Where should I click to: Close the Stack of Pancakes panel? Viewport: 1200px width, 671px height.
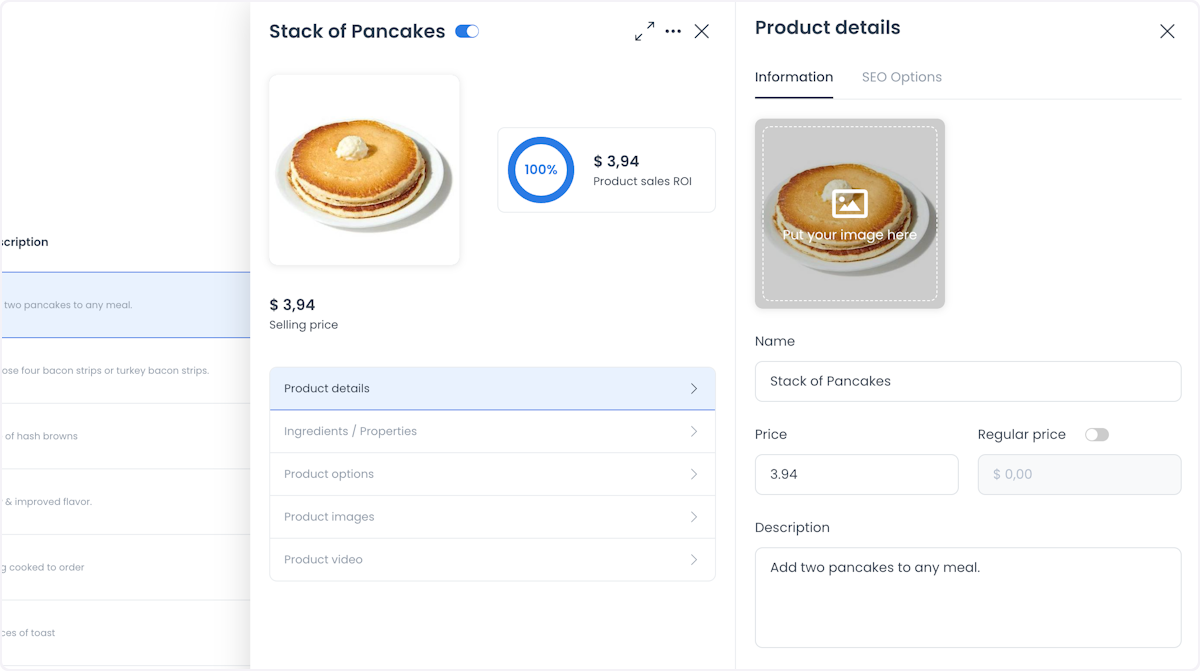click(702, 31)
